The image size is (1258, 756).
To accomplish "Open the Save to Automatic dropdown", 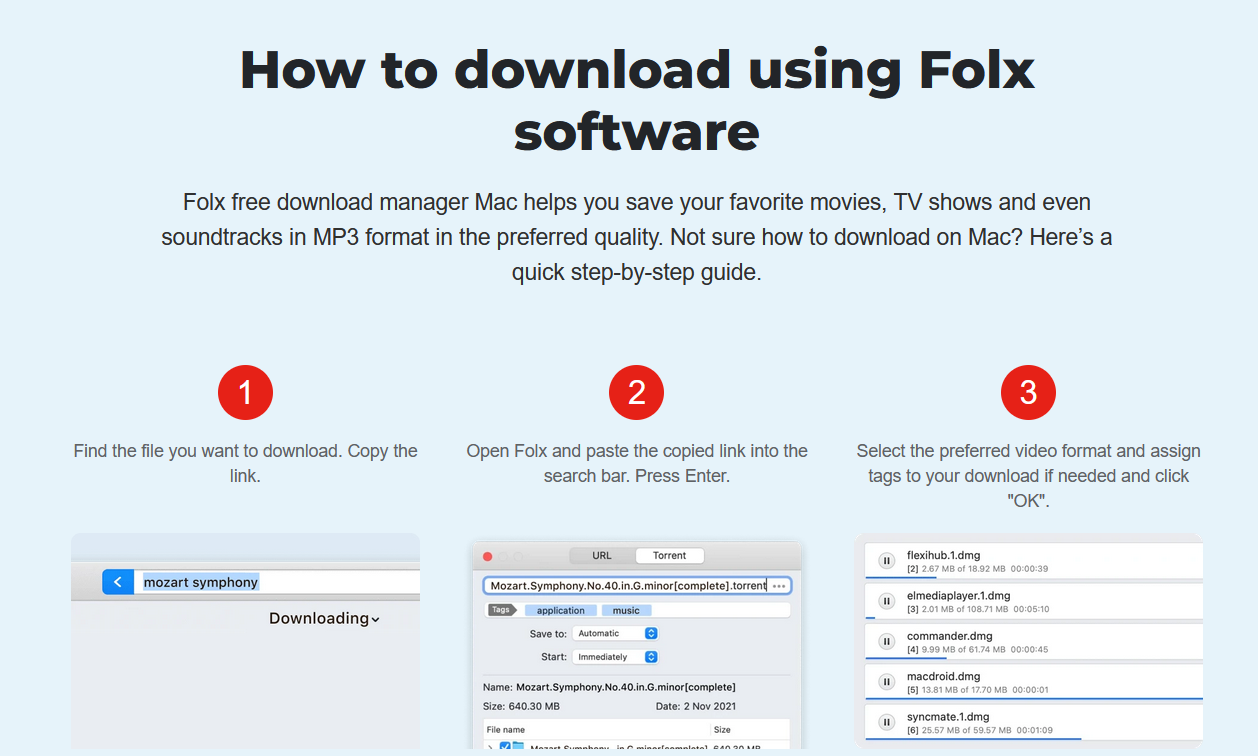I will point(616,633).
